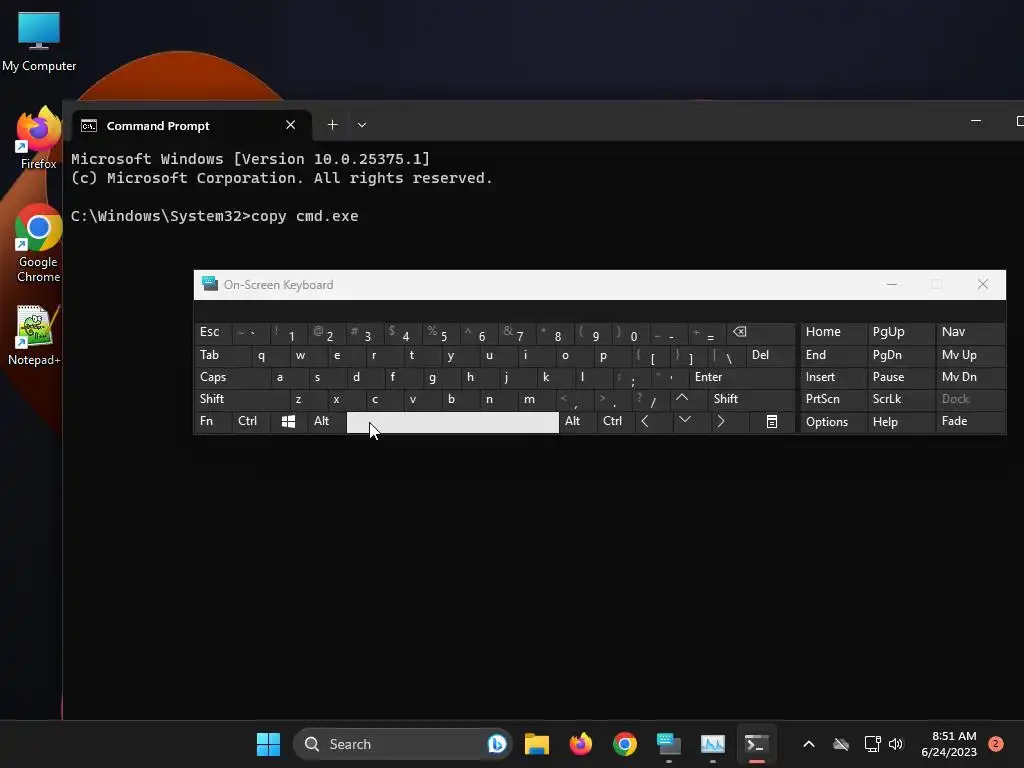Switch to On-Screen Keyboard taskbar icon
The height and width of the screenshot is (768, 1024).
[x=669, y=744]
